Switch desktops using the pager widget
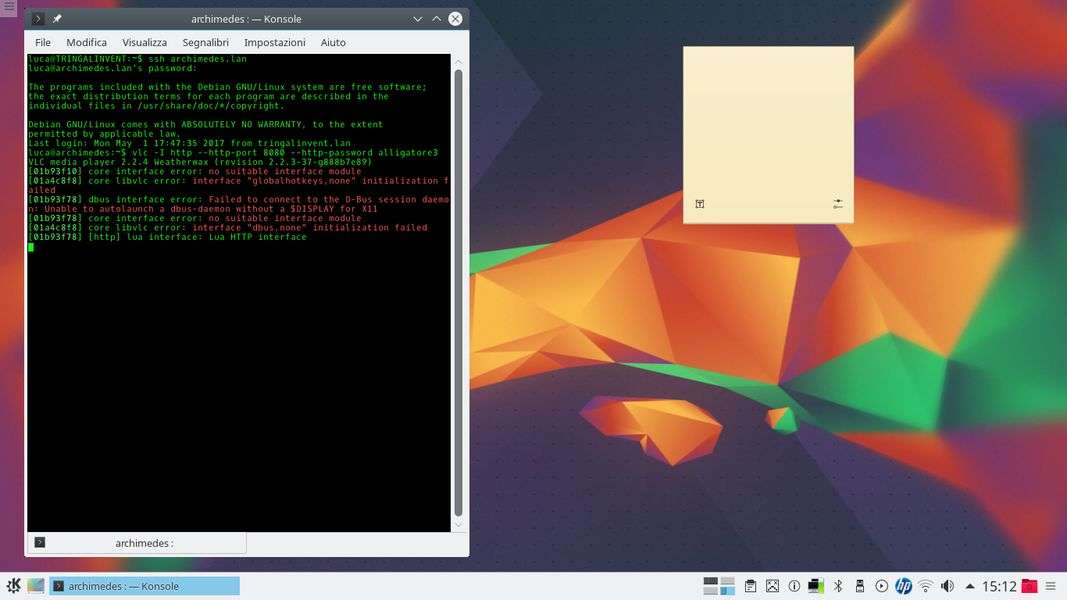This screenshot has height=600, width=1067. (x=719, y=586)
